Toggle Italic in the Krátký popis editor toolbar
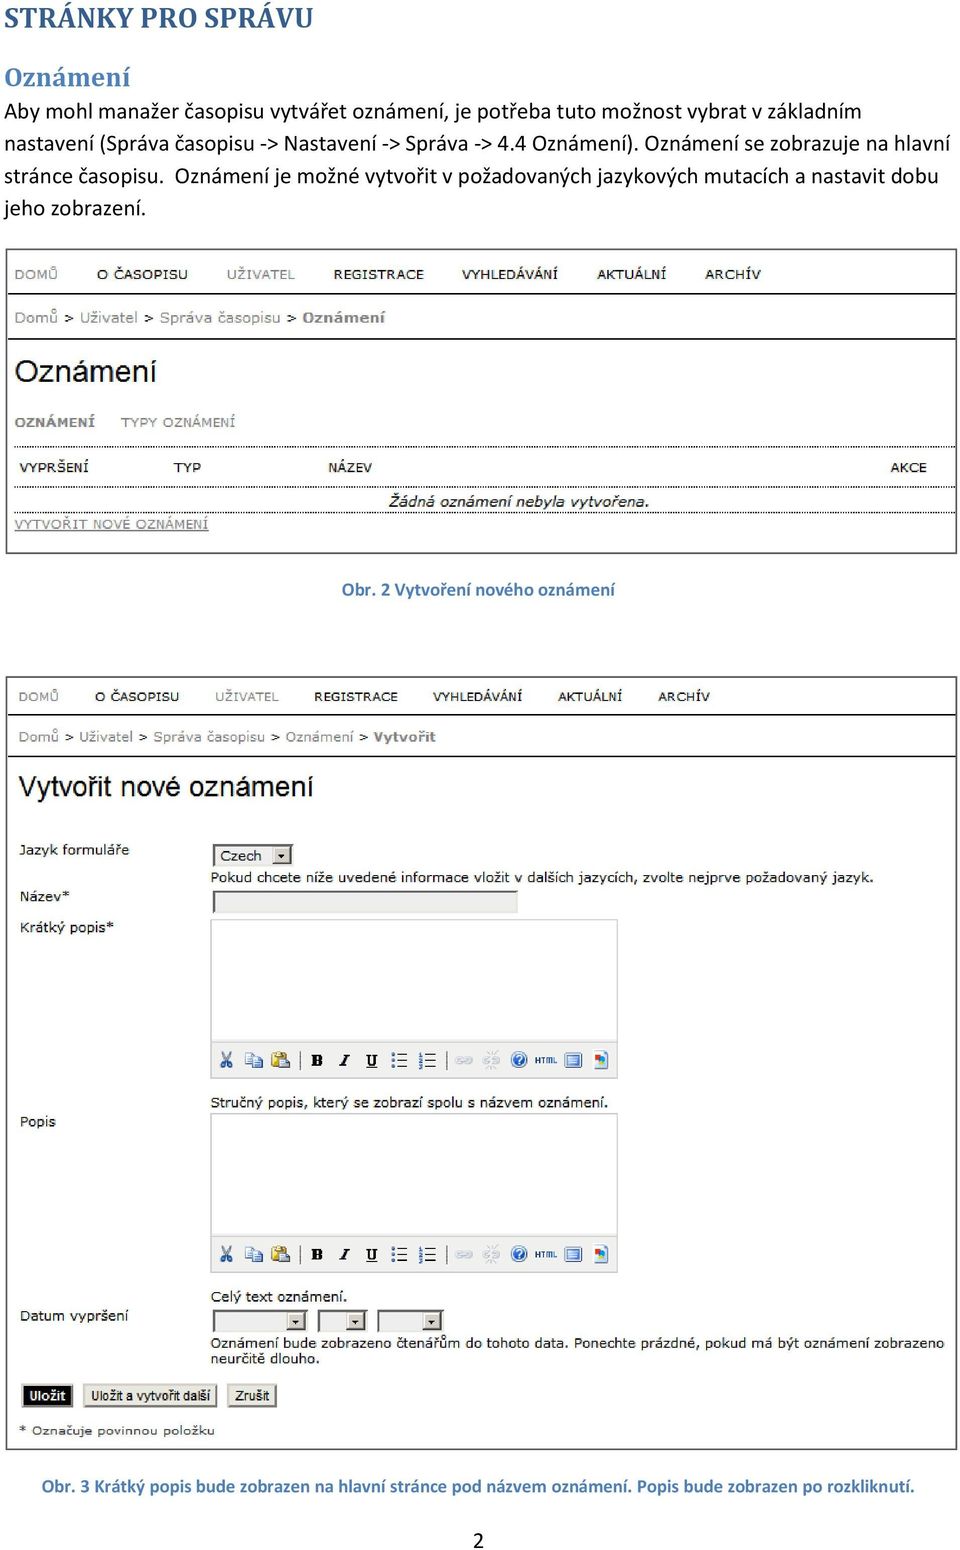This screenshot has height=1550, width=960. [x=344, y=1060]
